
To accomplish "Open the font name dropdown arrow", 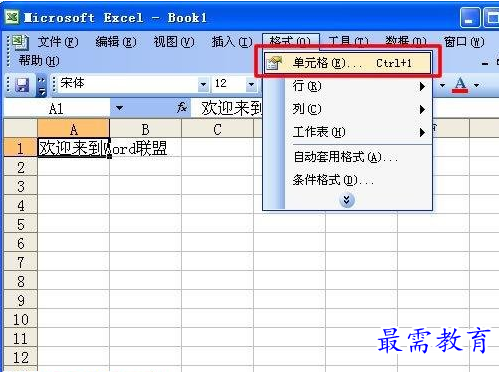I will [203, 85].
